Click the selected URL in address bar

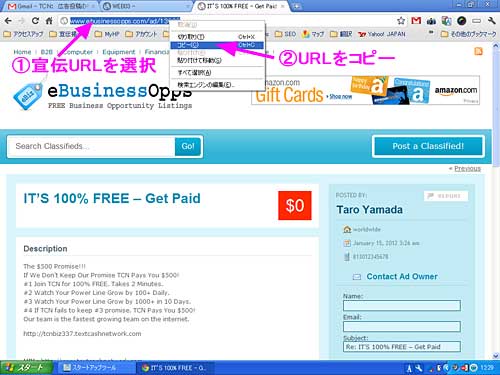[125, 21]
